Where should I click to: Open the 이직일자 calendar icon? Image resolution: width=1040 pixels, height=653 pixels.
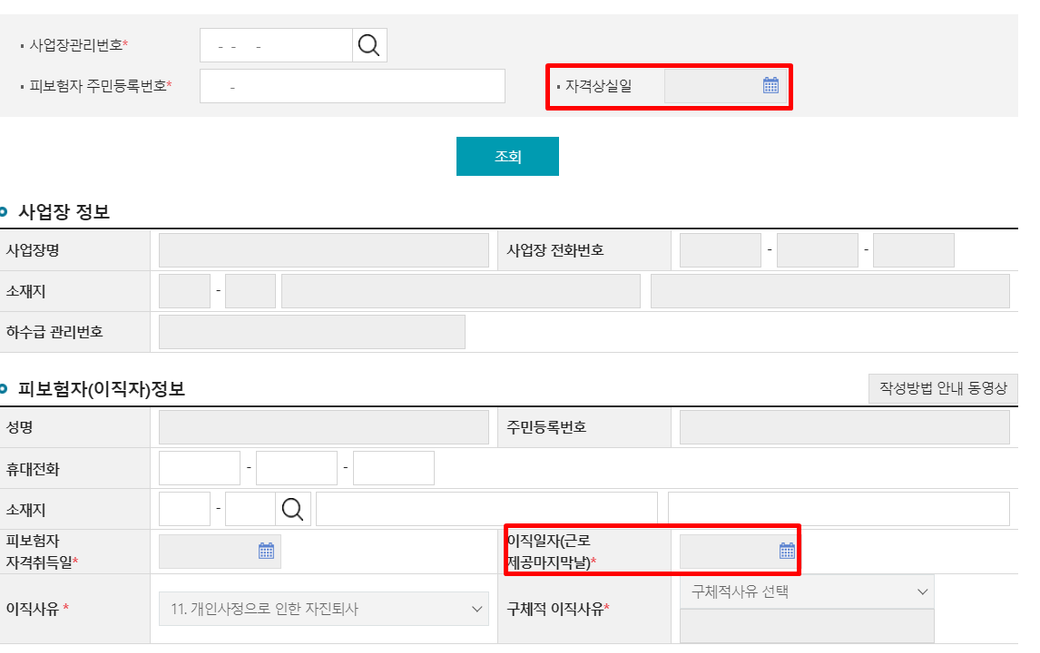click(x=787, y=551)
